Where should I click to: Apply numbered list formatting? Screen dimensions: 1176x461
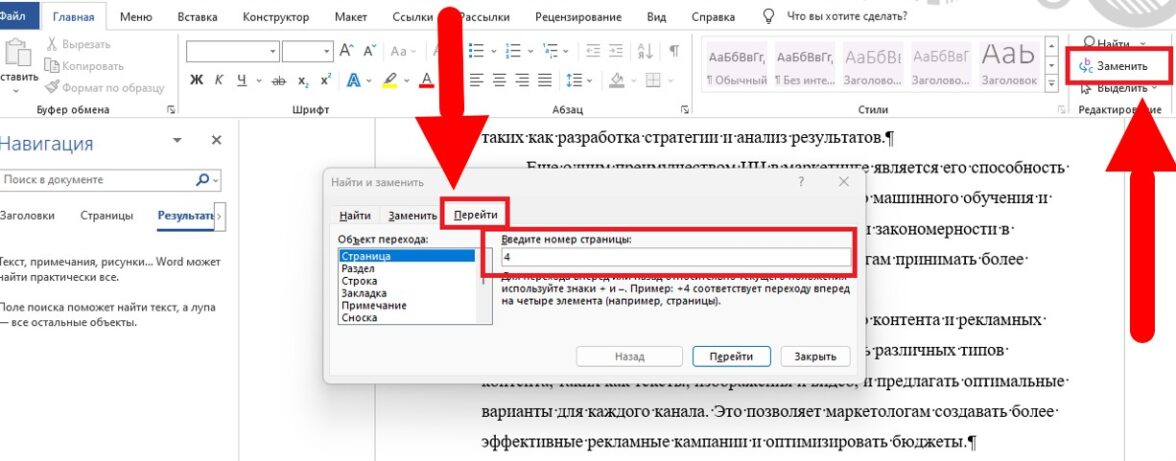click(514, 51)
